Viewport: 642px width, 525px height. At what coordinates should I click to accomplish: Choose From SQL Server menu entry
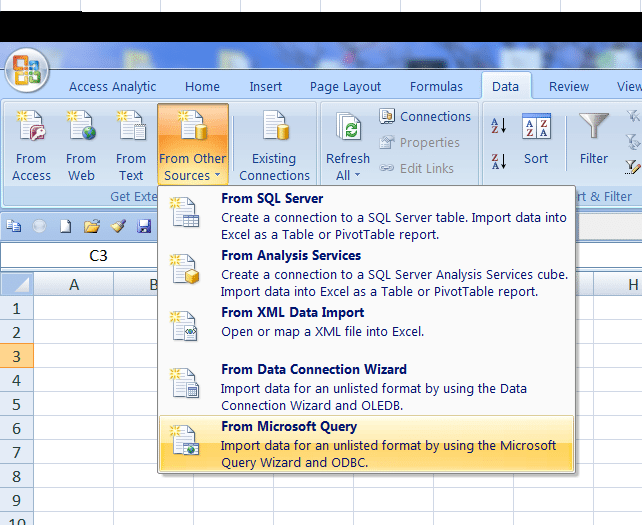point(366,216)
